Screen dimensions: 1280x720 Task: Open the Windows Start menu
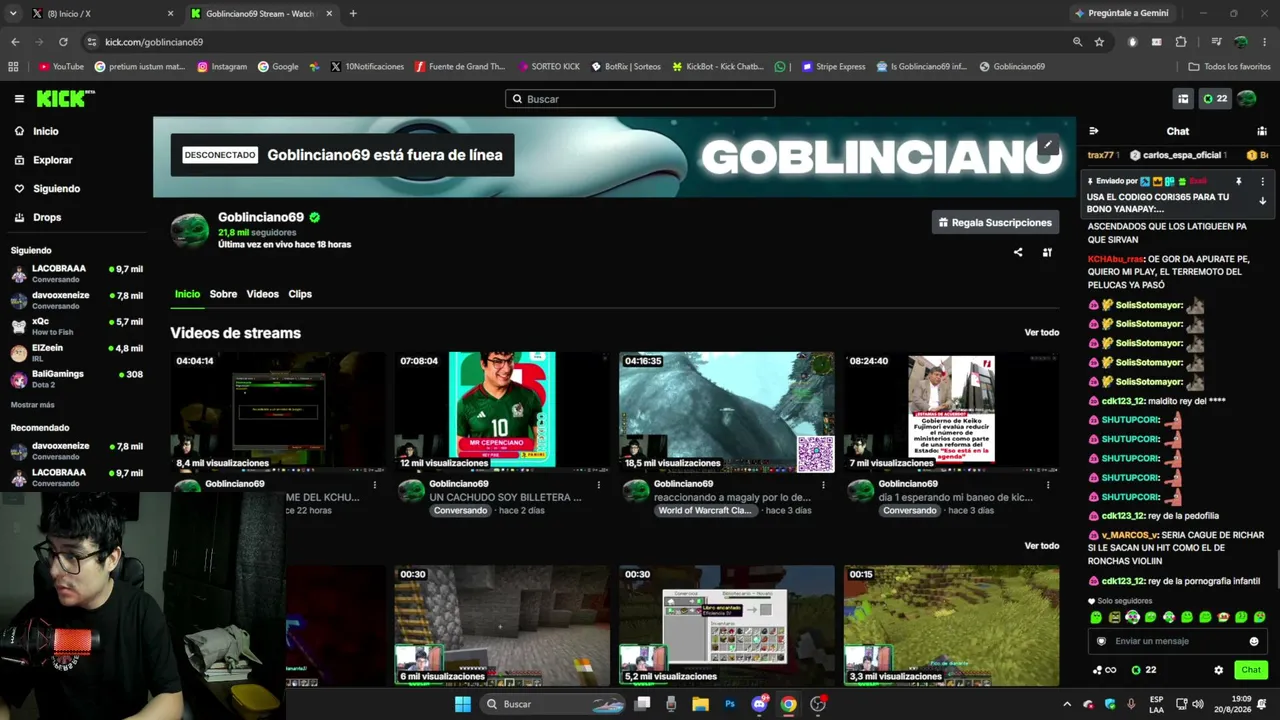(462, 704)
